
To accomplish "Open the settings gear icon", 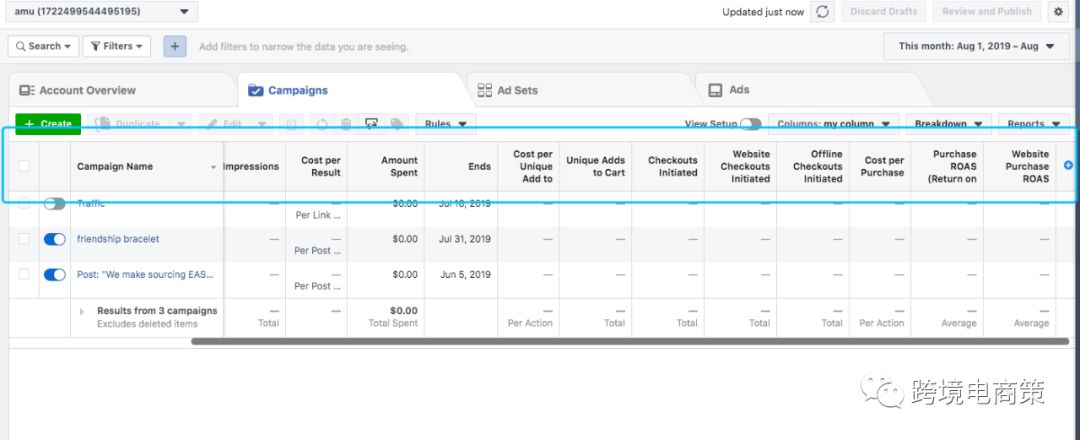I will point(1058,12).
